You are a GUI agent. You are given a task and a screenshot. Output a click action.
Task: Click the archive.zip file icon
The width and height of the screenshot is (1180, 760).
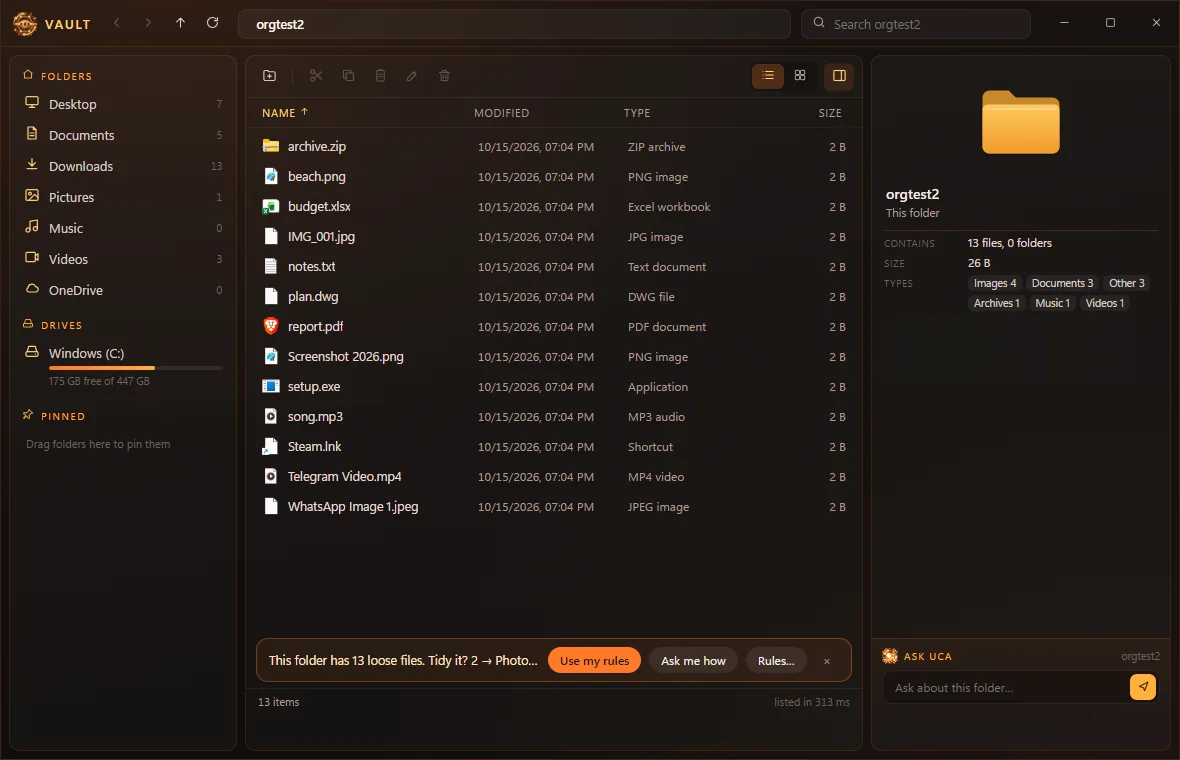(271, 146)
